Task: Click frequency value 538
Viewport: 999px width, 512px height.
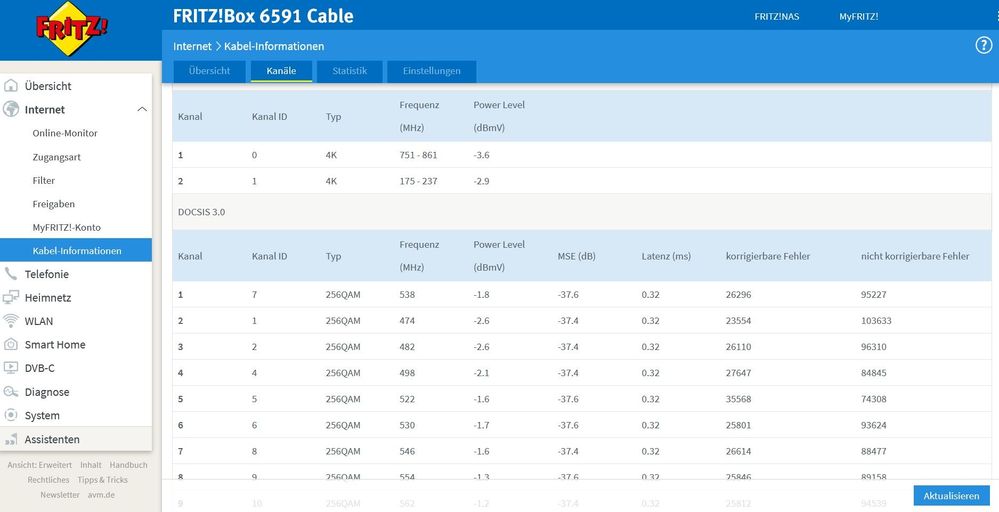Action: (407, 295)
